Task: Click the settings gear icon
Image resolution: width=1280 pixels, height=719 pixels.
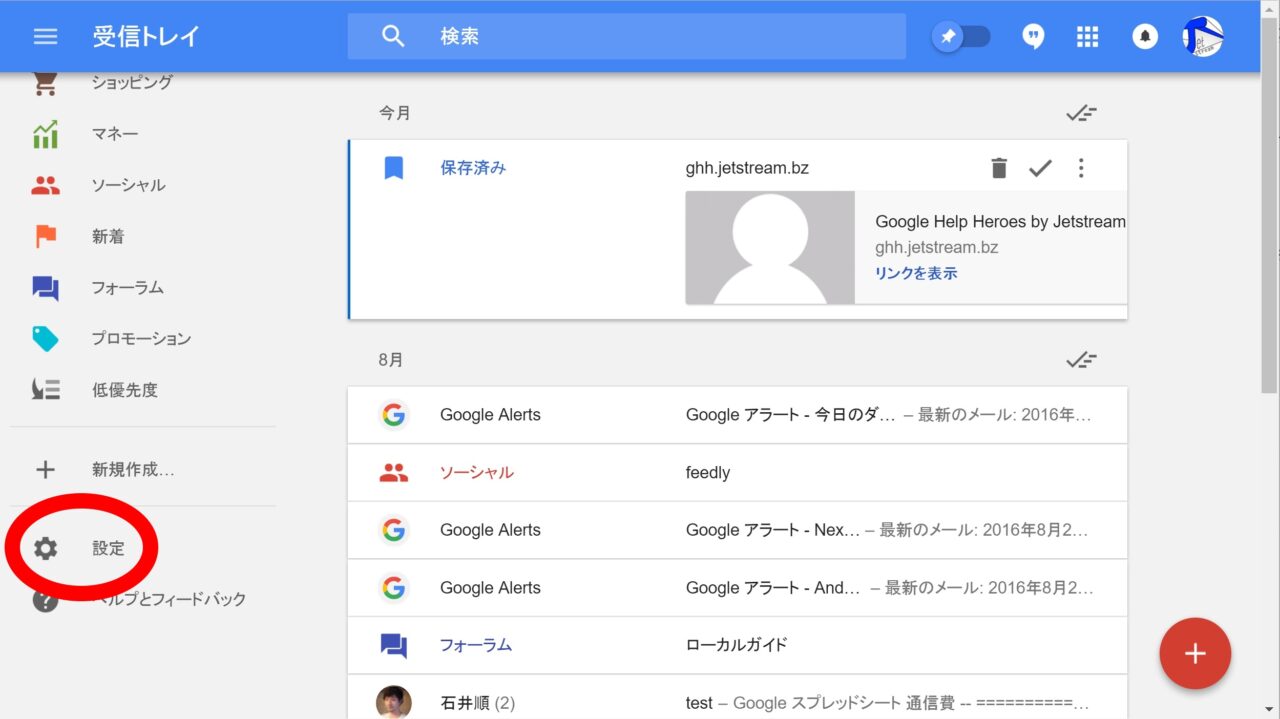Action: pos(45,548)
